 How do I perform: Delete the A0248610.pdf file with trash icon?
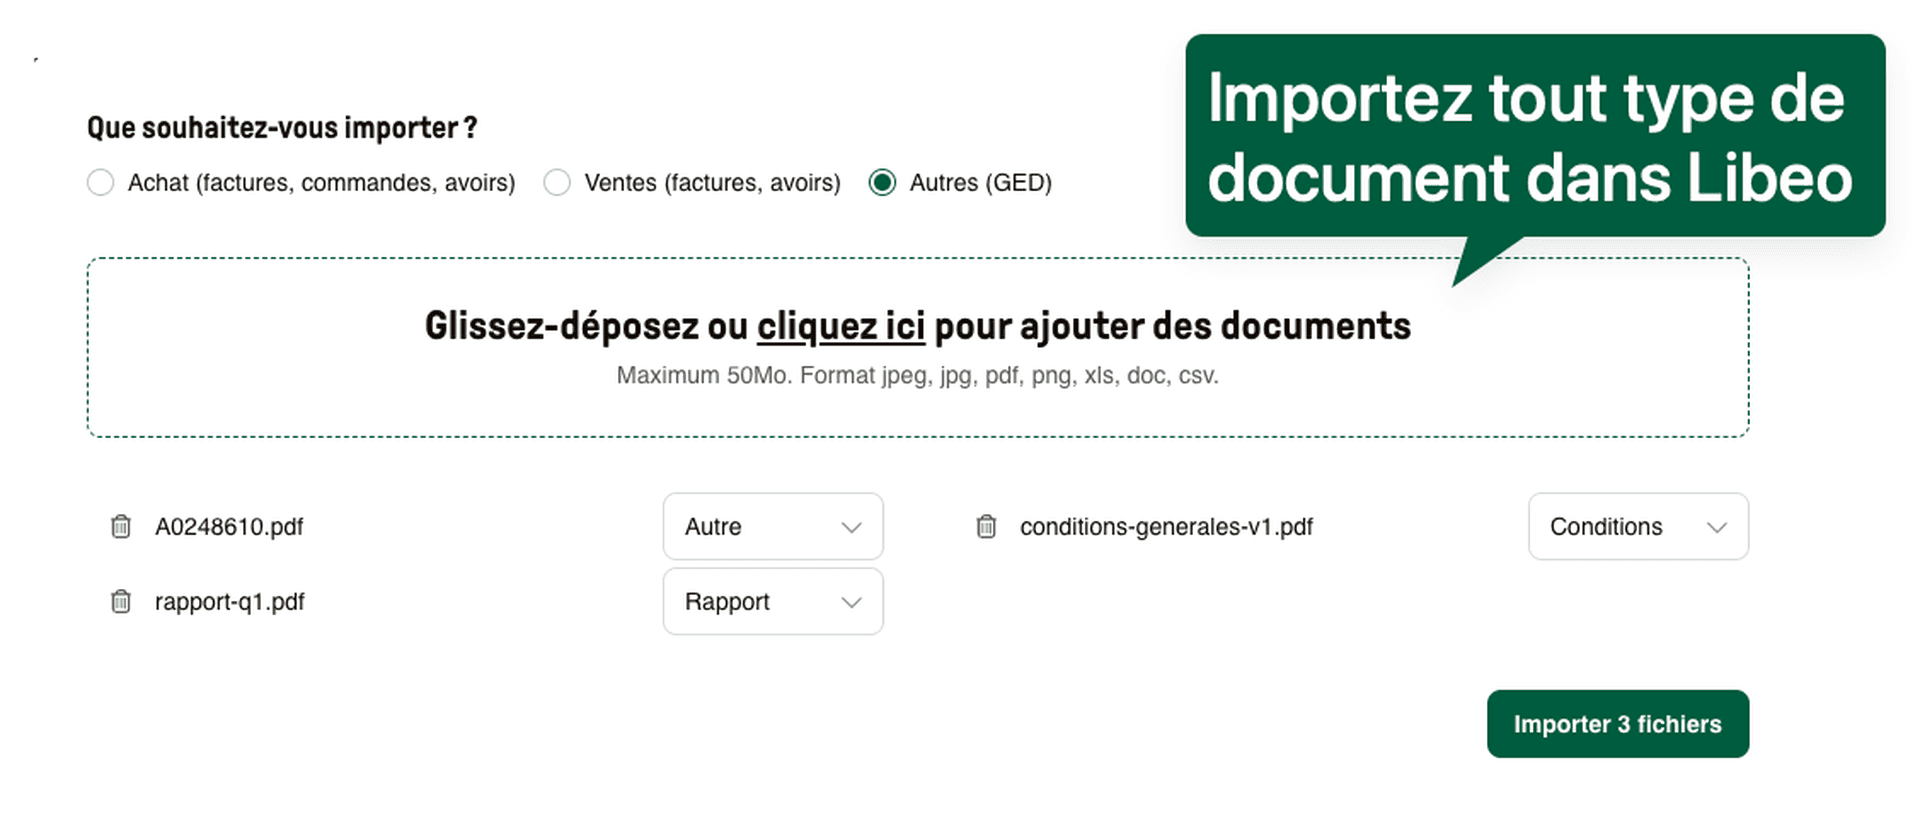120,526
